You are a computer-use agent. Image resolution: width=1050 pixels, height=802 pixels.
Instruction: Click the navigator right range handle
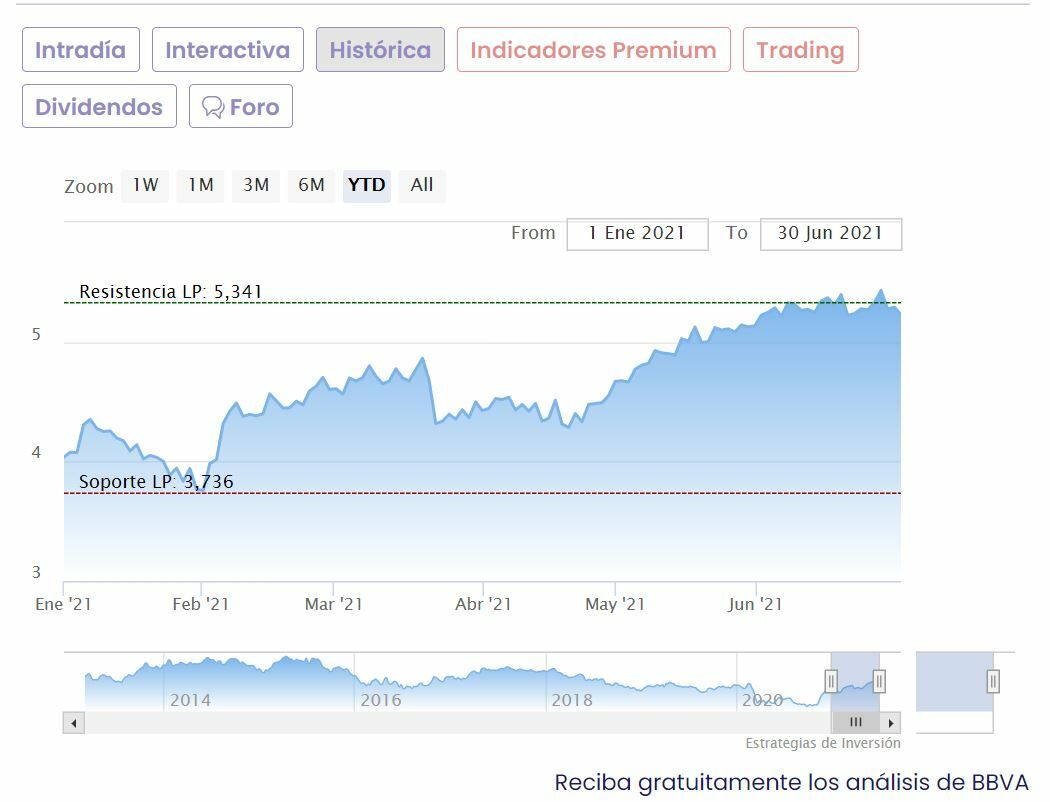pyautogui.click(x=879, y=682)
